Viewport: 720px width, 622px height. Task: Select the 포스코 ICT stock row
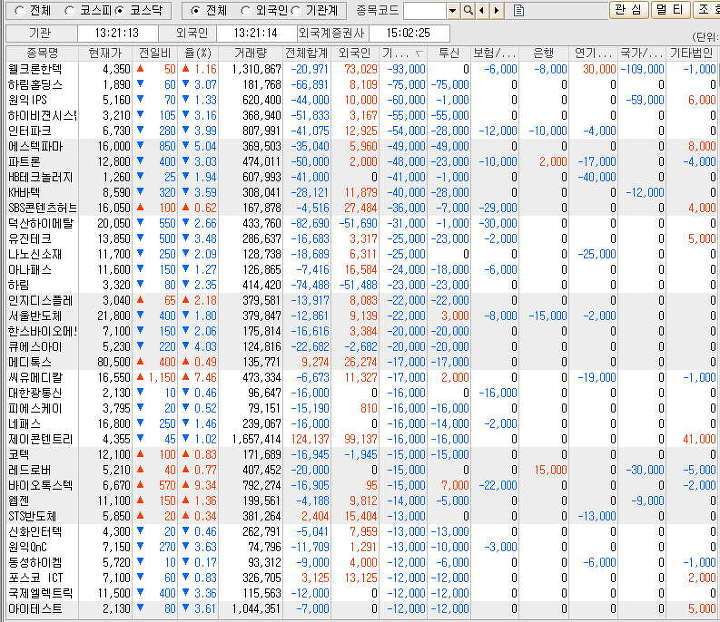(362, 578)
